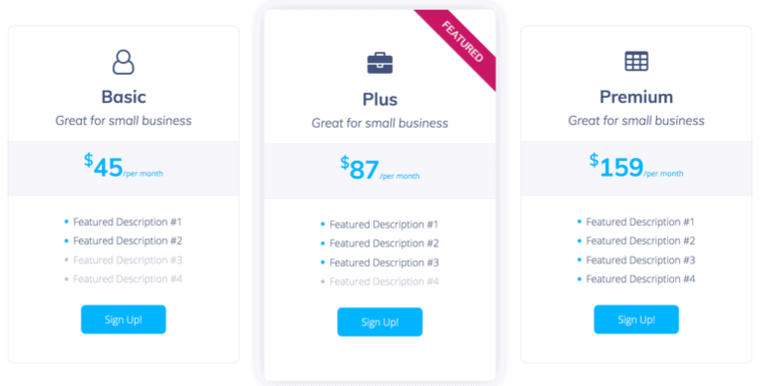Click Featured Description #2 in Plus card
The image size is (760, 386).
(x=384, y=243)
